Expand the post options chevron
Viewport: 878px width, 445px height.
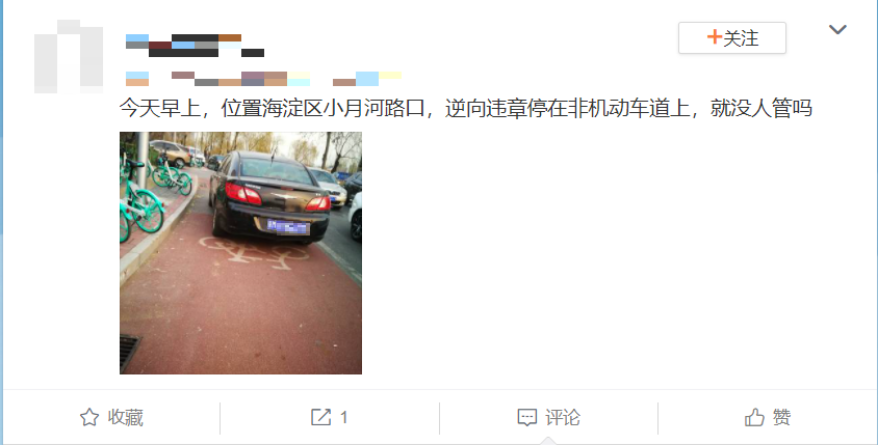(x=838, y=29)
